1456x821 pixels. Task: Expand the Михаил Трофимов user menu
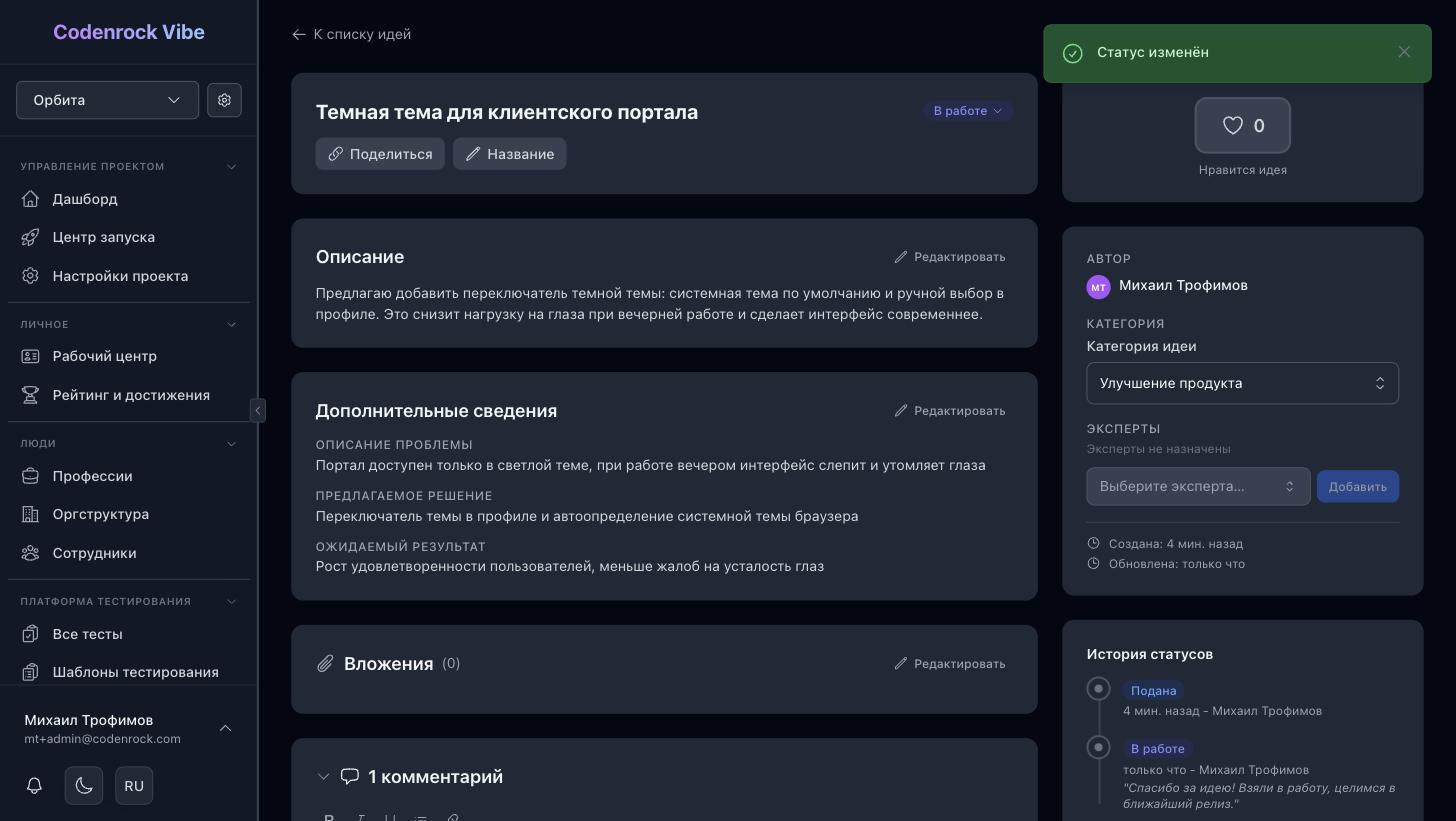pyautogui.click(x=225, y=728)
